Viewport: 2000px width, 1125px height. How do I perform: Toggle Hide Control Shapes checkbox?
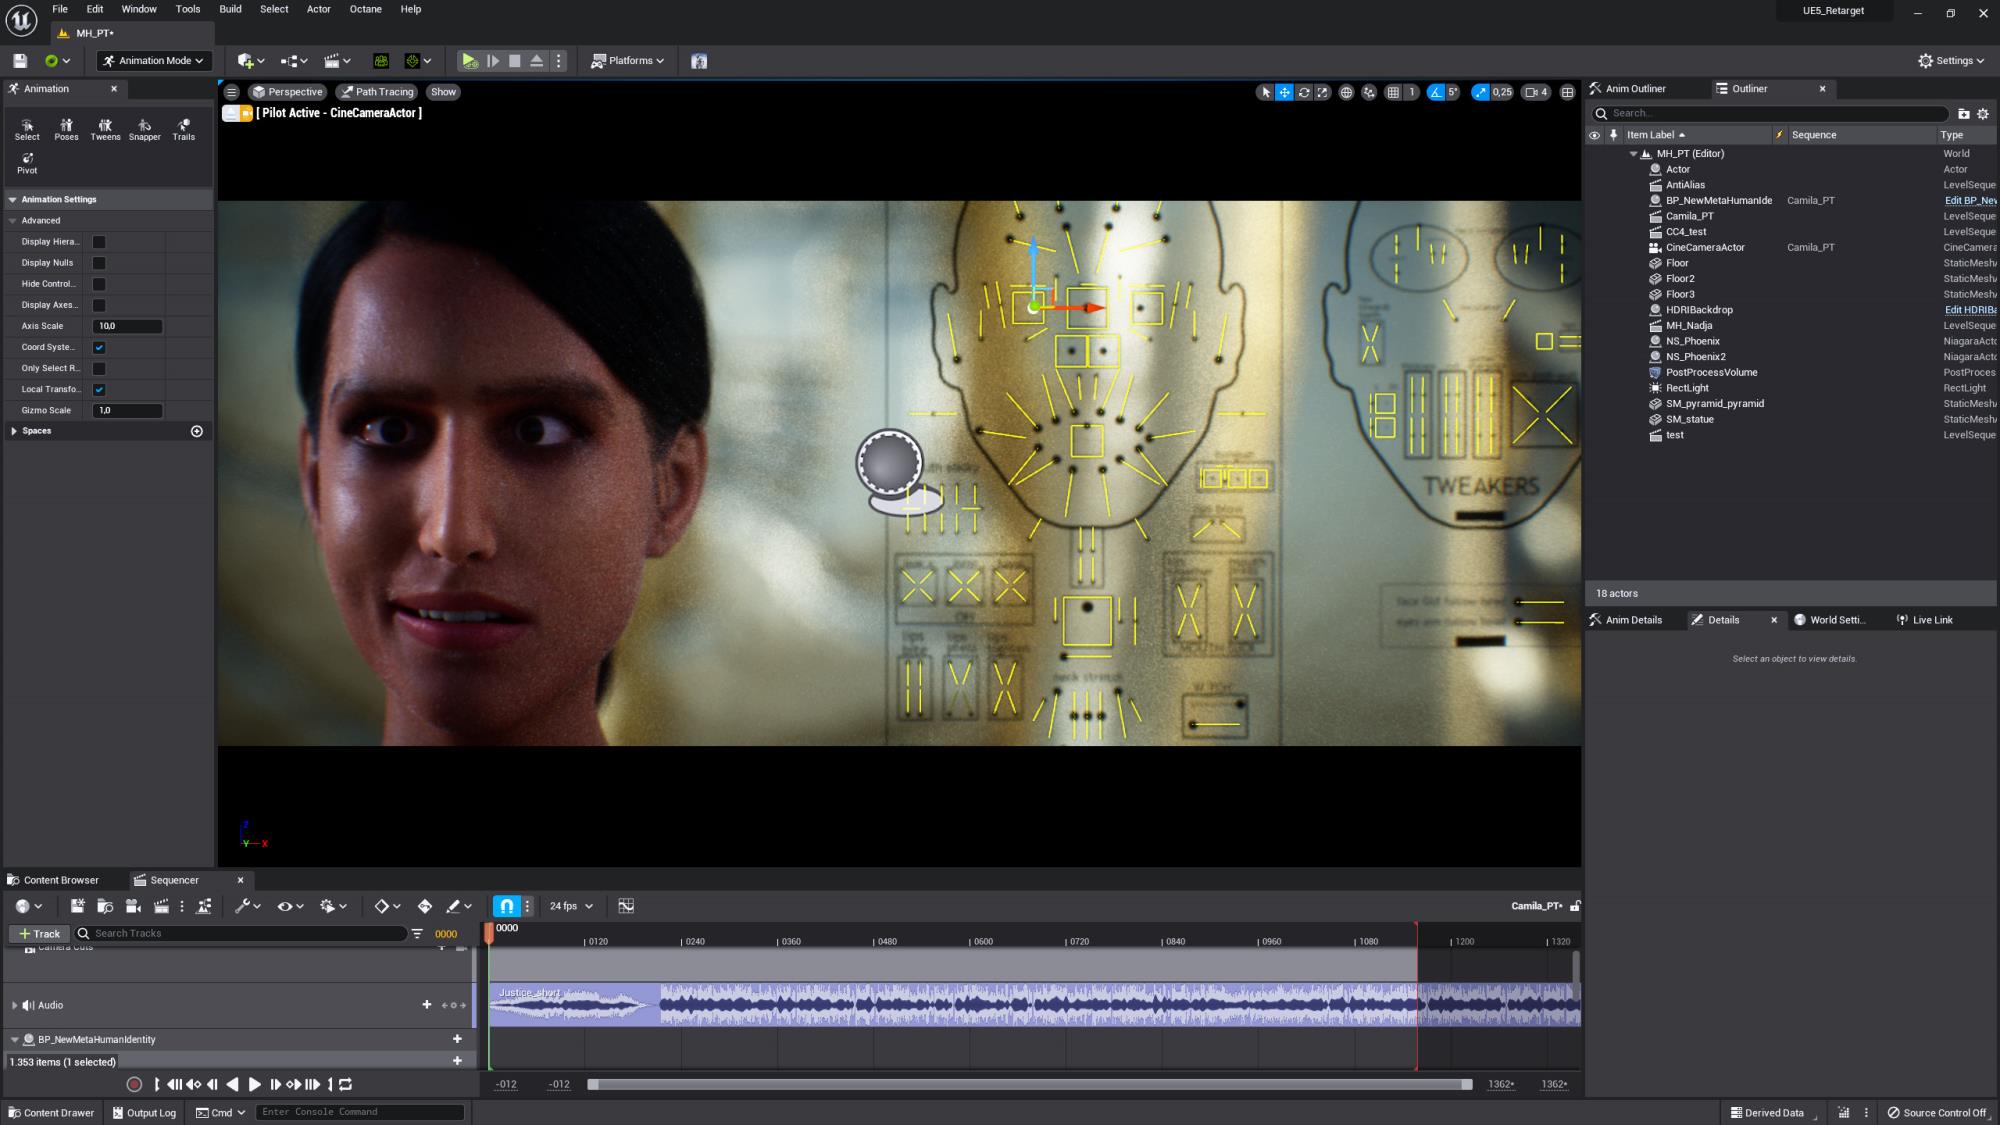[x=99, y=284]
